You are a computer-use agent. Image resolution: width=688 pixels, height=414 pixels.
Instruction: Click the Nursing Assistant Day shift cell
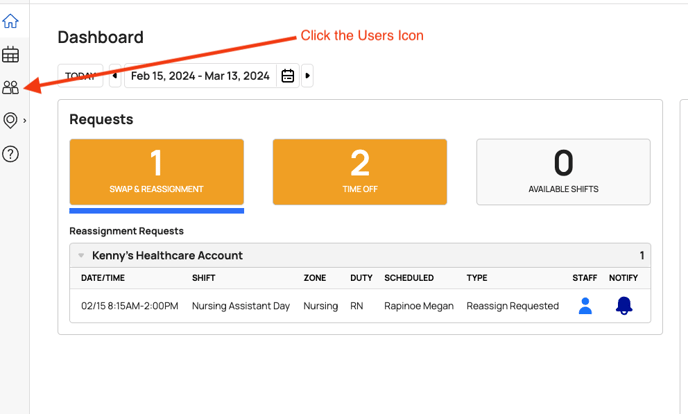[241, 306]
